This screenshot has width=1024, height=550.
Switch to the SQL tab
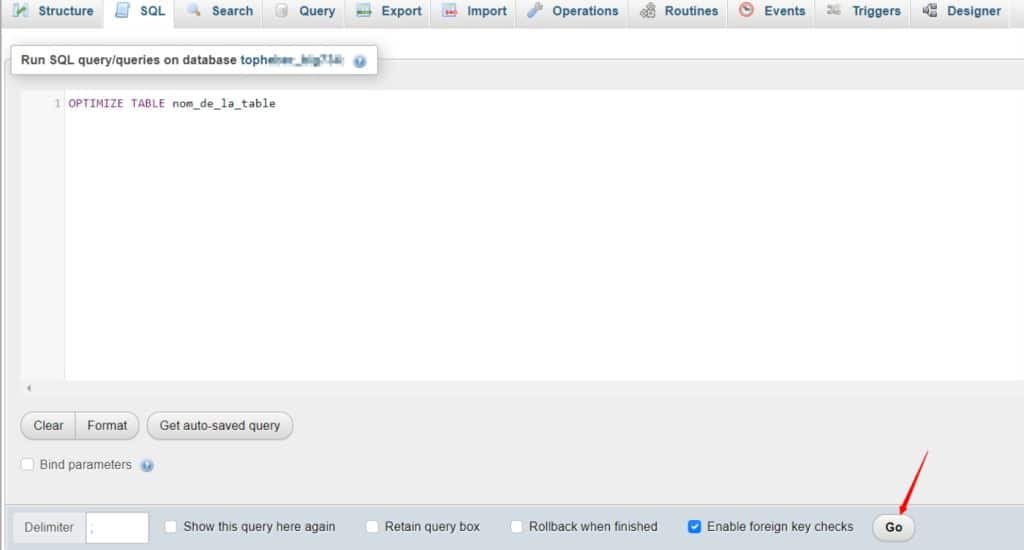(x=140, y=11)
